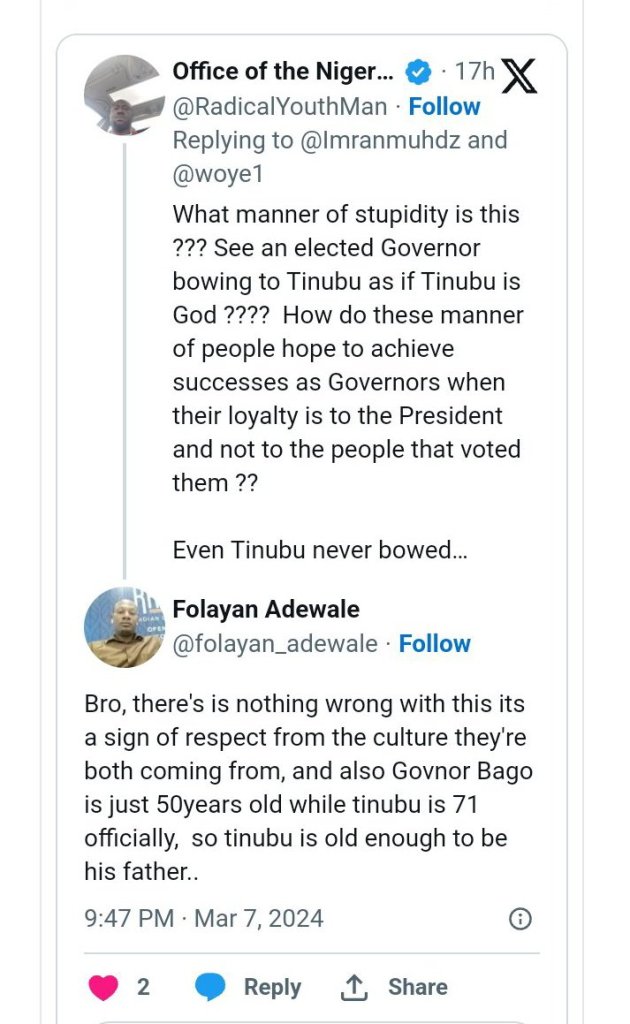Click the share upload arrow icon
630x1024 pixels.
tap(354, 987)
